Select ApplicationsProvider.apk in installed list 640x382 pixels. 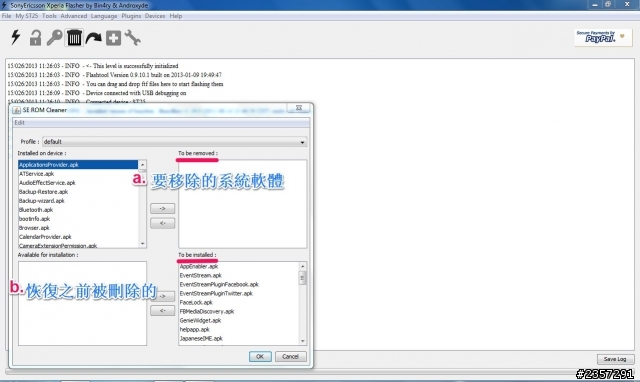pos(78,164)
